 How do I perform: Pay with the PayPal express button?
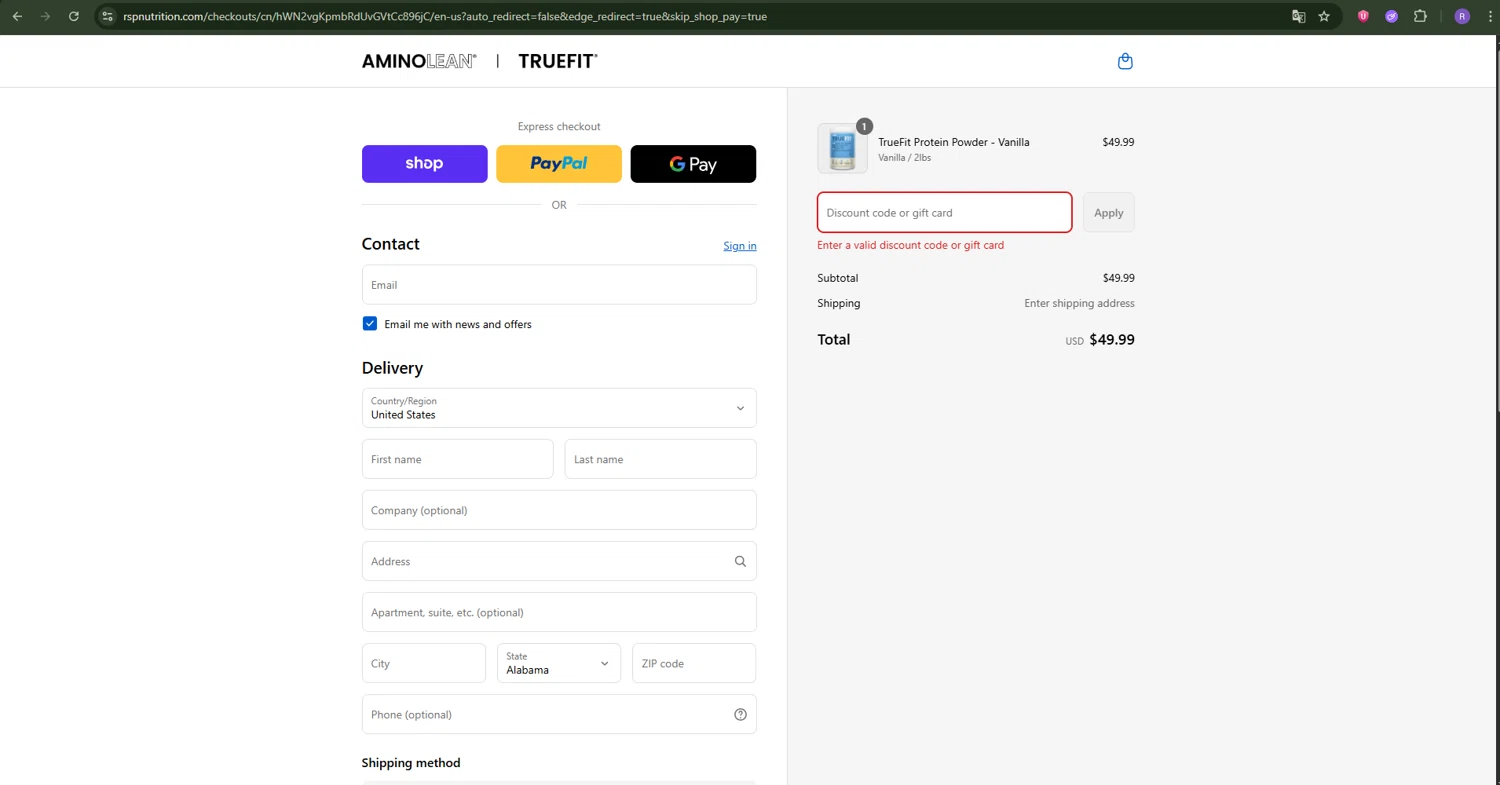tap(559, 164)
